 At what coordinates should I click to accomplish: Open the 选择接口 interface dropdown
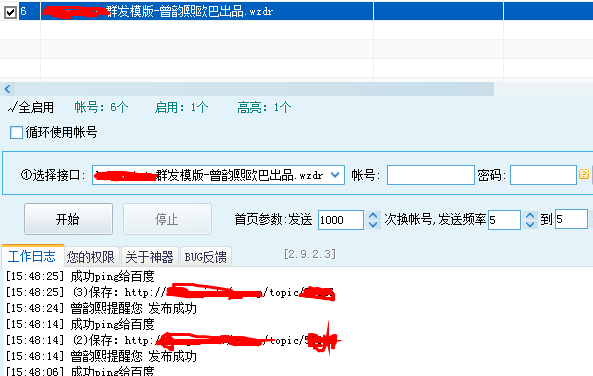point(335,175)
